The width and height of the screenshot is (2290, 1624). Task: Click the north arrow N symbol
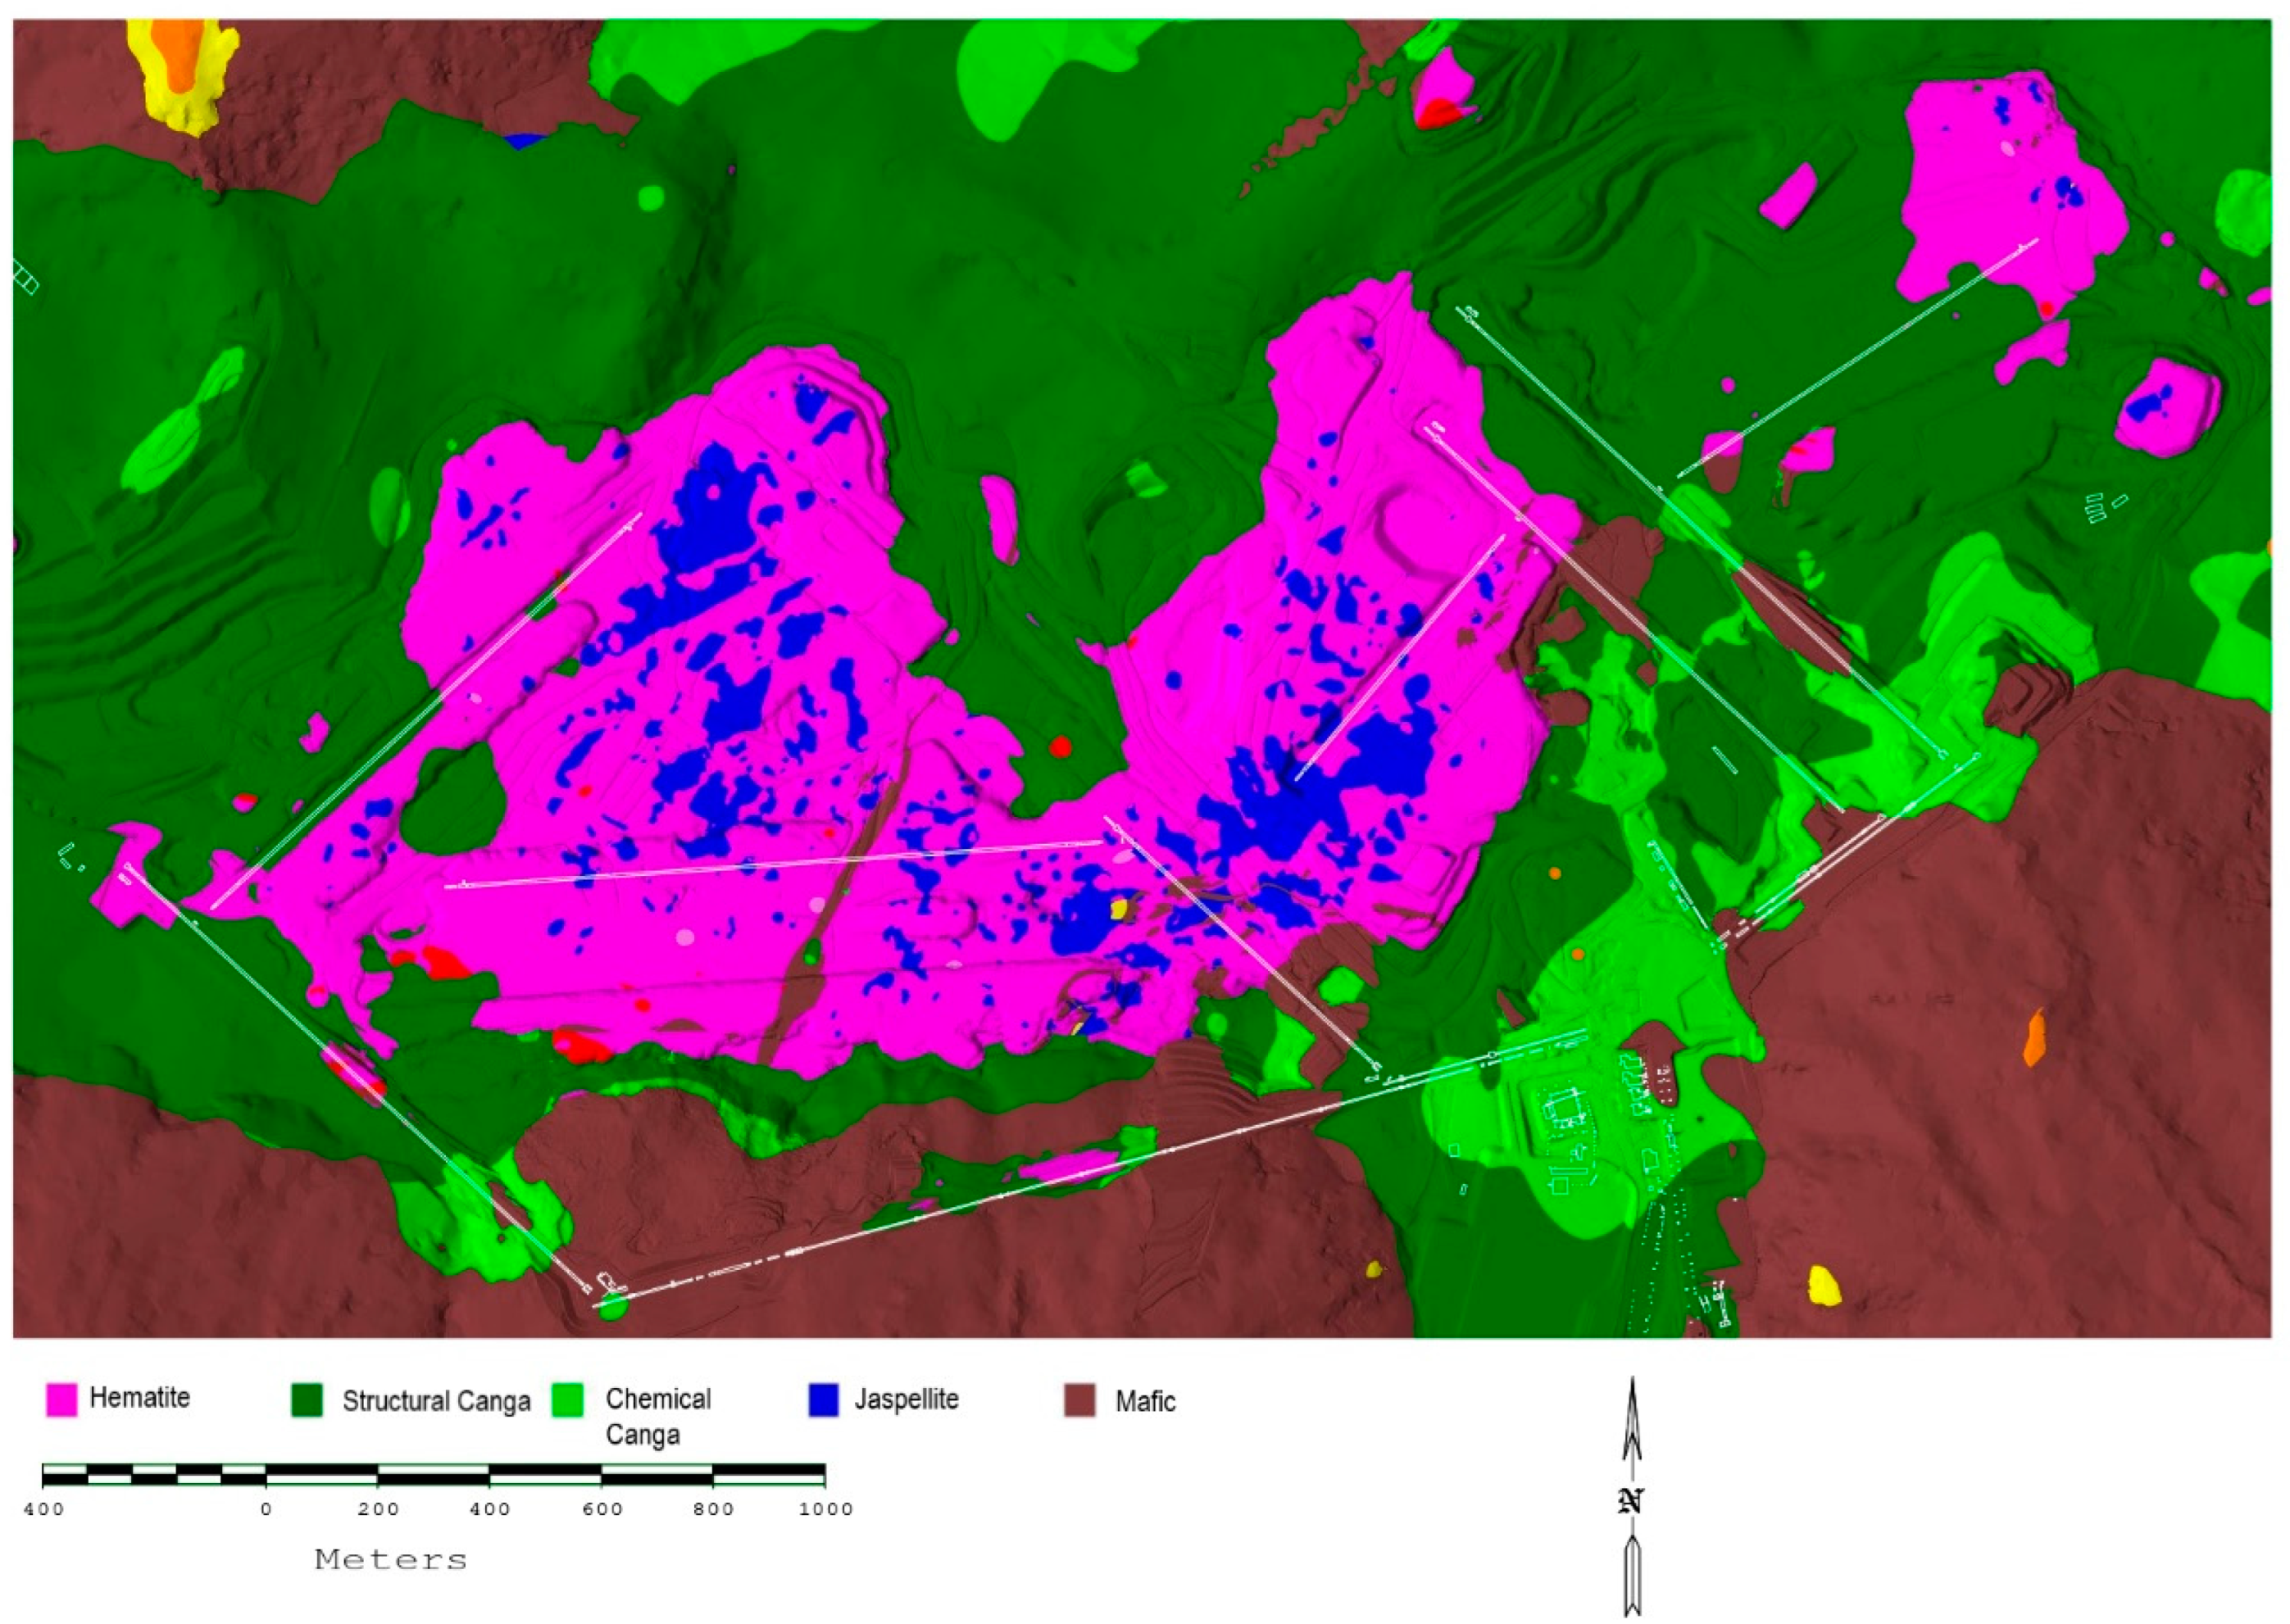[1631, 1501]
